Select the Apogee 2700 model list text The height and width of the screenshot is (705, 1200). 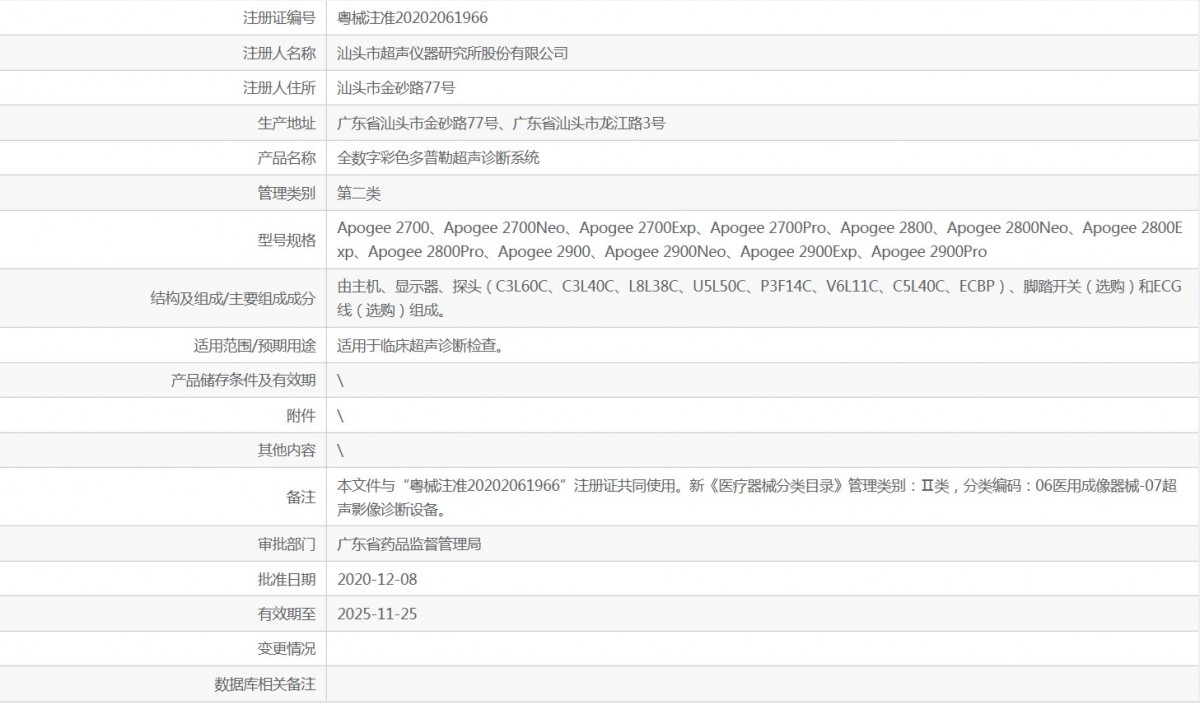click(760, 240)
